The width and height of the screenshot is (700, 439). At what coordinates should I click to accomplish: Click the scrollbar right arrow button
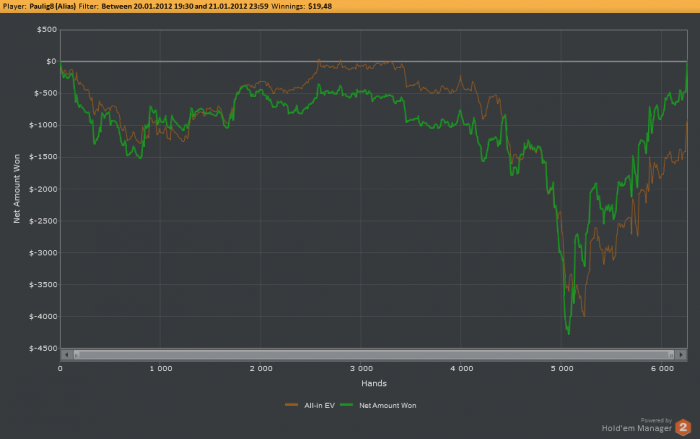tap(681, 355)
